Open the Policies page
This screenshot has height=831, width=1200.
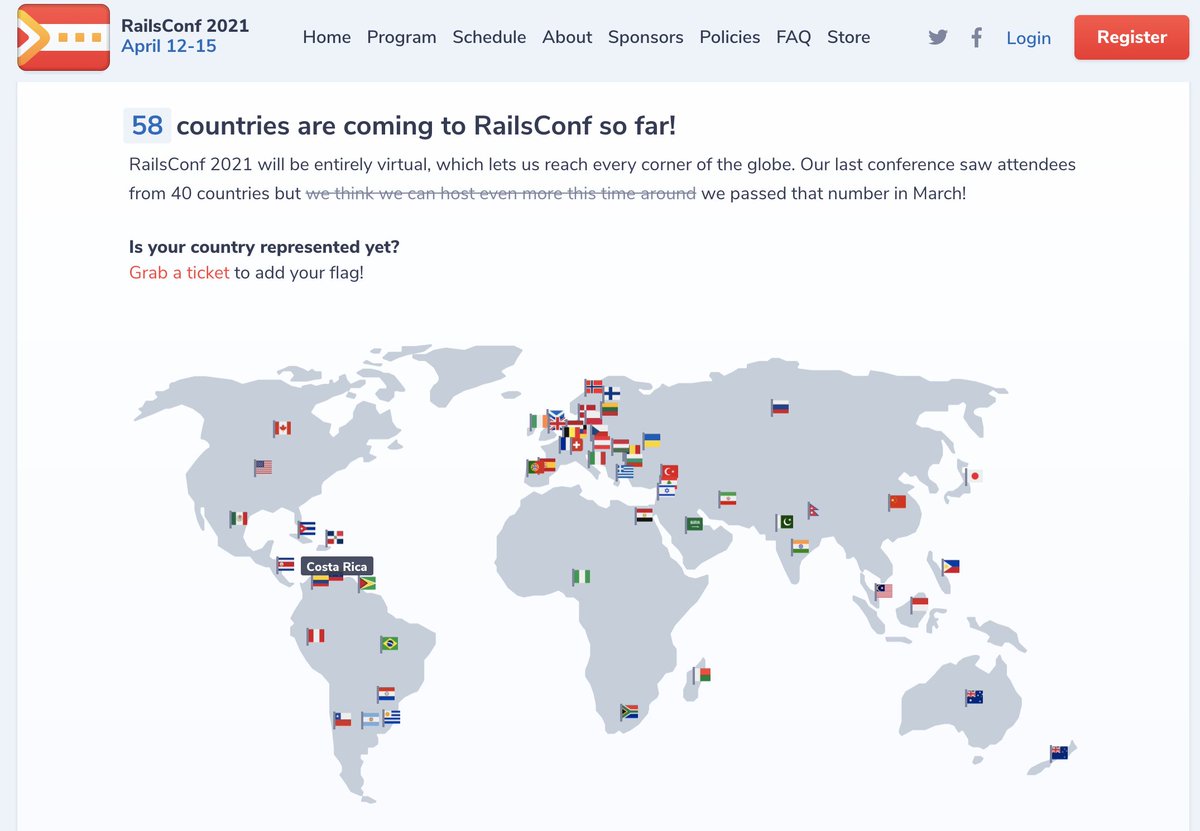click(x=730, y=37)
